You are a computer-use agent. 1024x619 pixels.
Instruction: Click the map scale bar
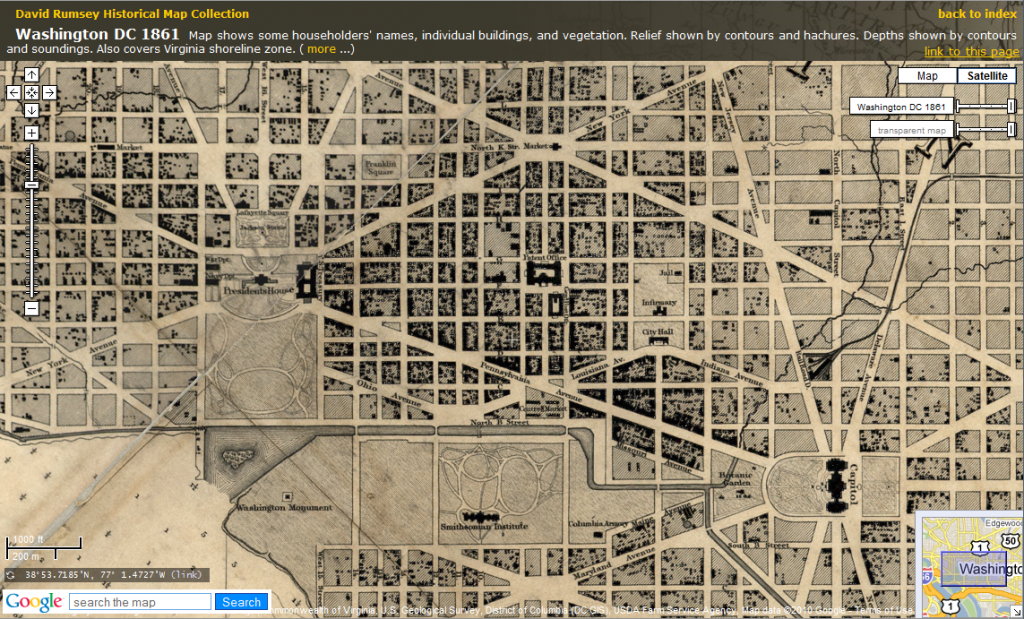pyautogui.click(x=44, y=548)
